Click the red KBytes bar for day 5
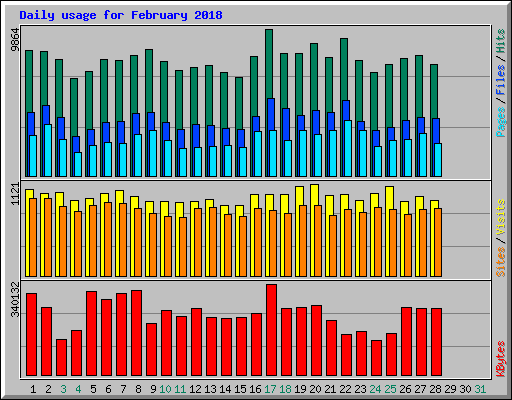The image size is (512, 400). pyautogui.click(x=91, y=333)
